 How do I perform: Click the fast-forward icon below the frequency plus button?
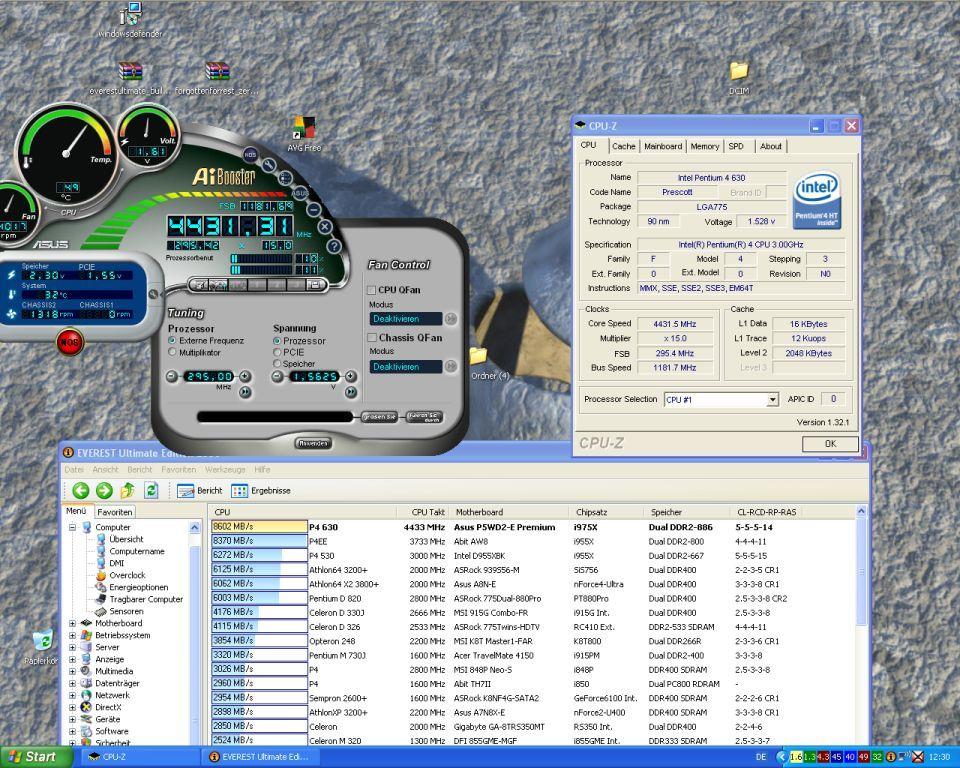click(x=246, y=392)
